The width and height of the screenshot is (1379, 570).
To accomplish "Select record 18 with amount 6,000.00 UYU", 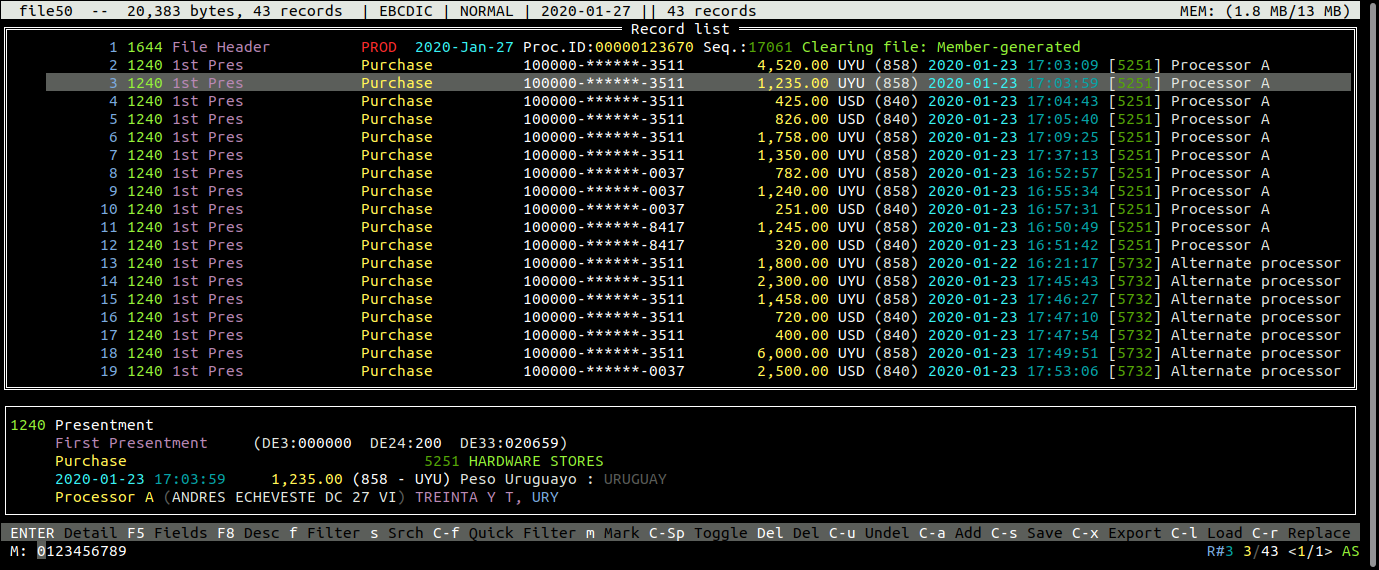I will click(x=600, y=353).
